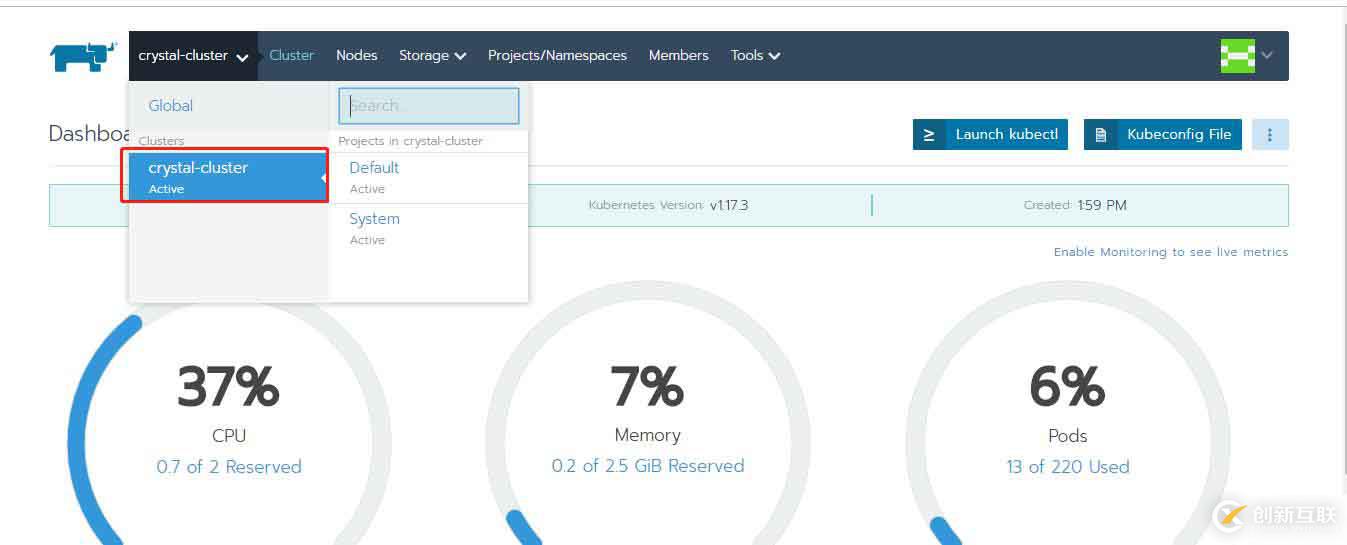Click the terminal prompt icon on Launch kubectl
The width and height of the screenshot is (1347, 545).
click(929, 135)
